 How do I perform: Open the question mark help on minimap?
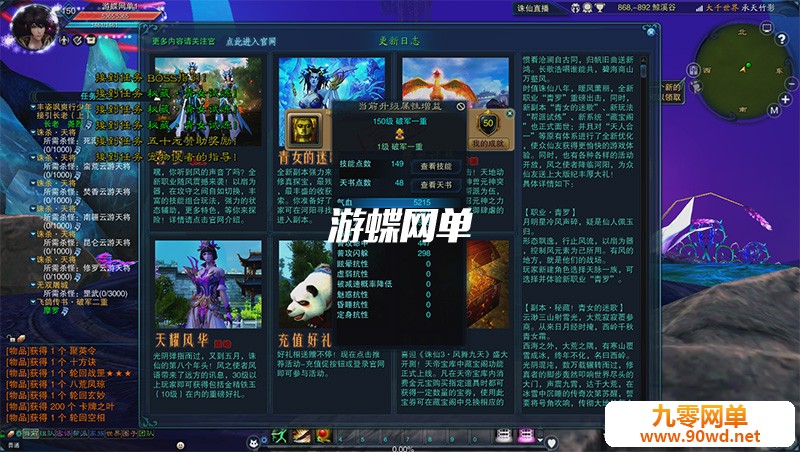(x=782, y=39)
